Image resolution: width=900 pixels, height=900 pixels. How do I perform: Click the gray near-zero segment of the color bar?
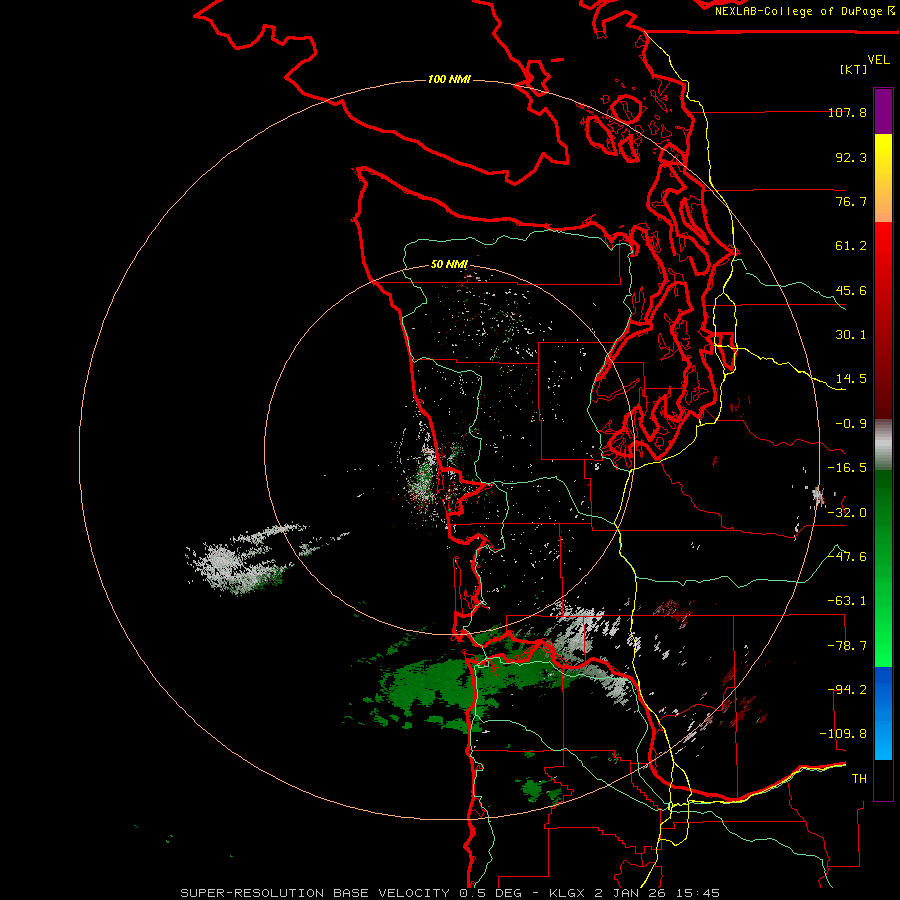(x=883, y=442)
